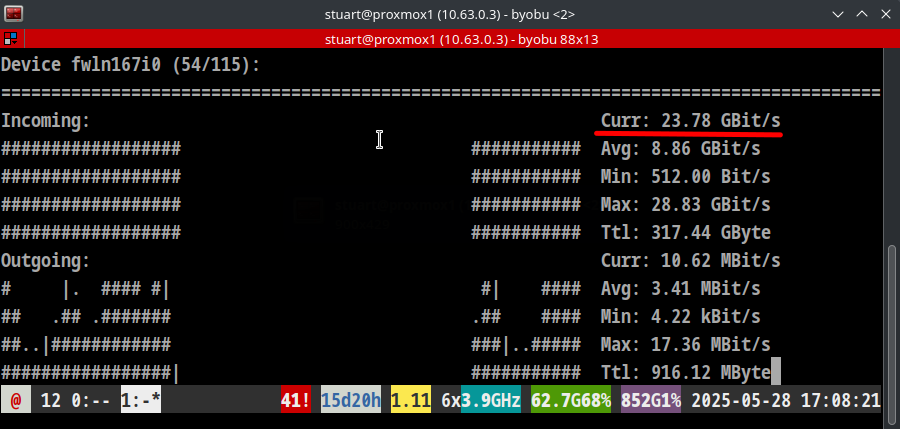Click the 15d20h uptime indicator
The image size is (900, 429).
click(350, 401)
